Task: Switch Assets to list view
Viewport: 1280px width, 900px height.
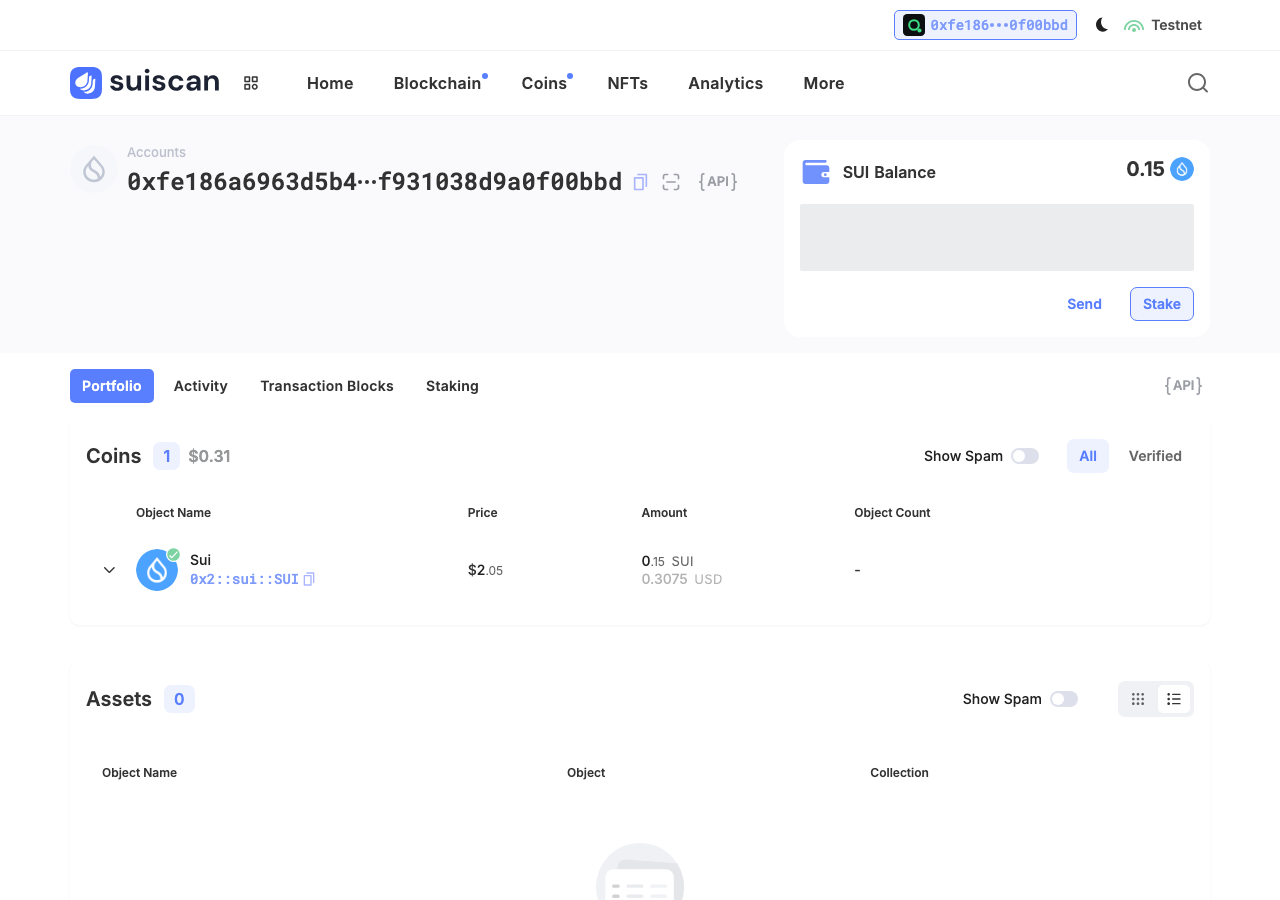Action: (1174, 699)
